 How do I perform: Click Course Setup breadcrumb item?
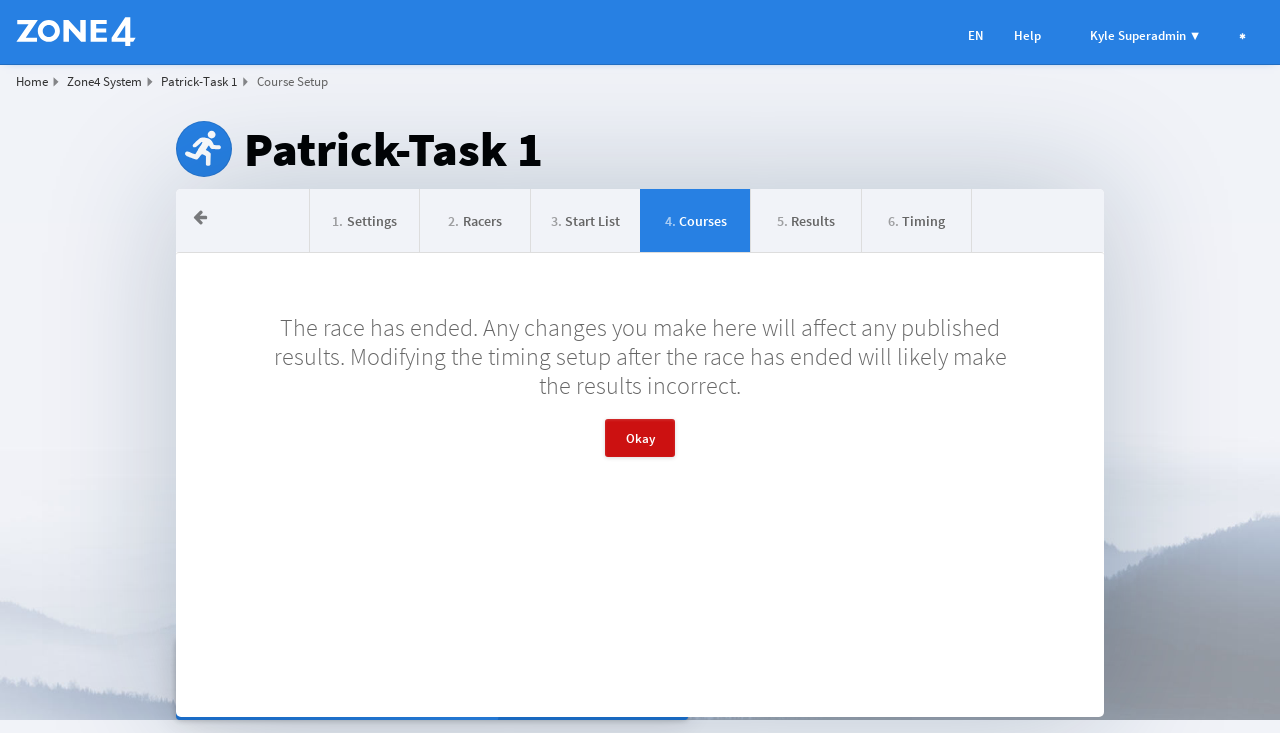[x=292, y=82]
